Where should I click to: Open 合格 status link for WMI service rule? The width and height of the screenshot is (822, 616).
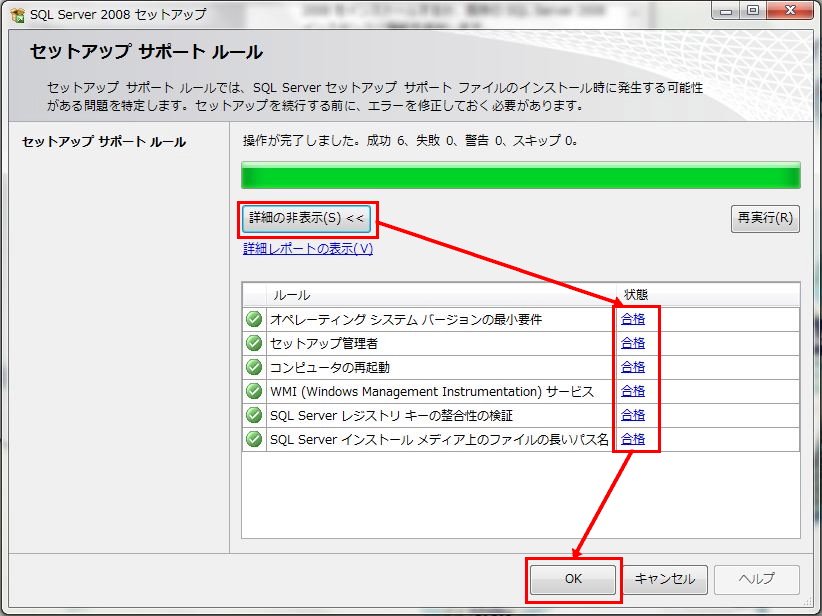[x=633, y=391]
